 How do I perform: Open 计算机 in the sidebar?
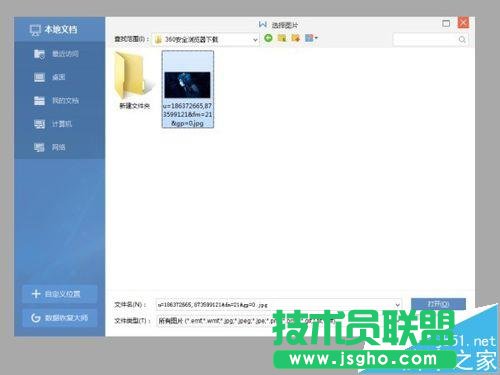pos(53,124)
